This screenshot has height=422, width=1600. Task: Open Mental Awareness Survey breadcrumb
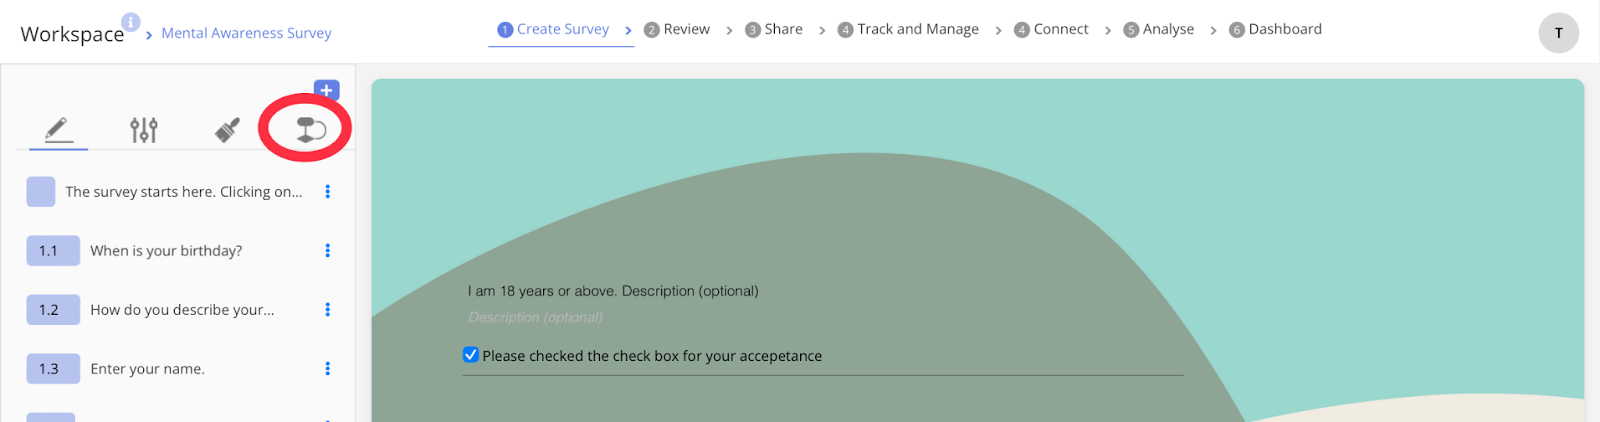click(246, 33)
